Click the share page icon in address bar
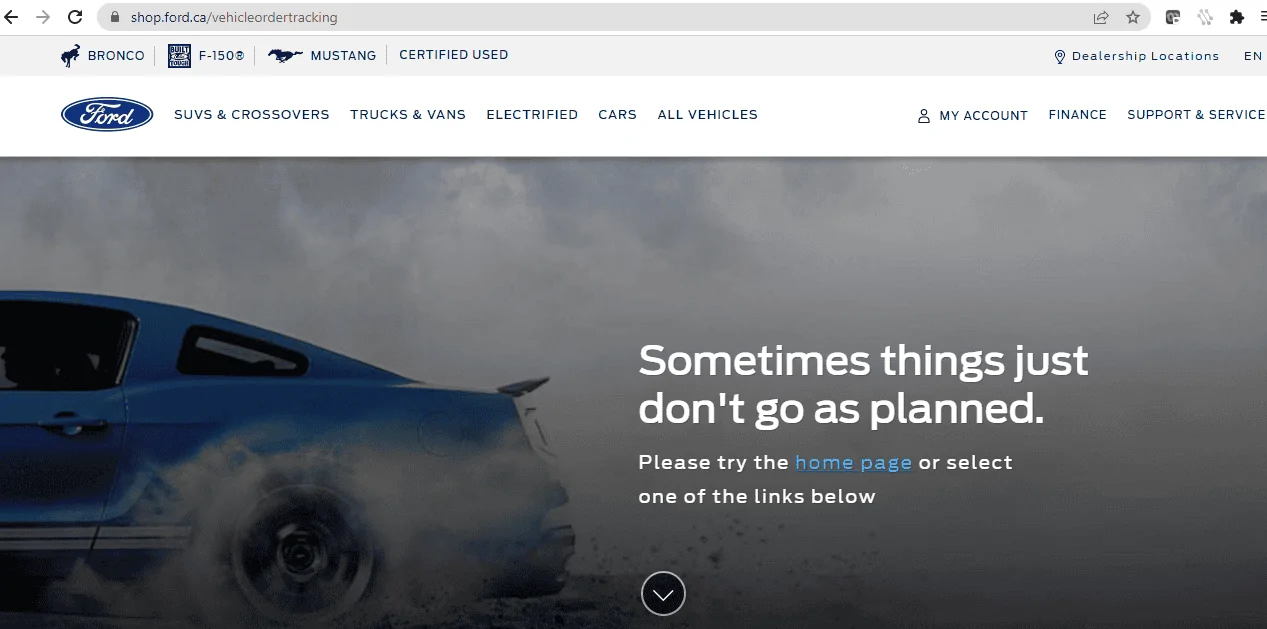 (x=1101, y=17)
